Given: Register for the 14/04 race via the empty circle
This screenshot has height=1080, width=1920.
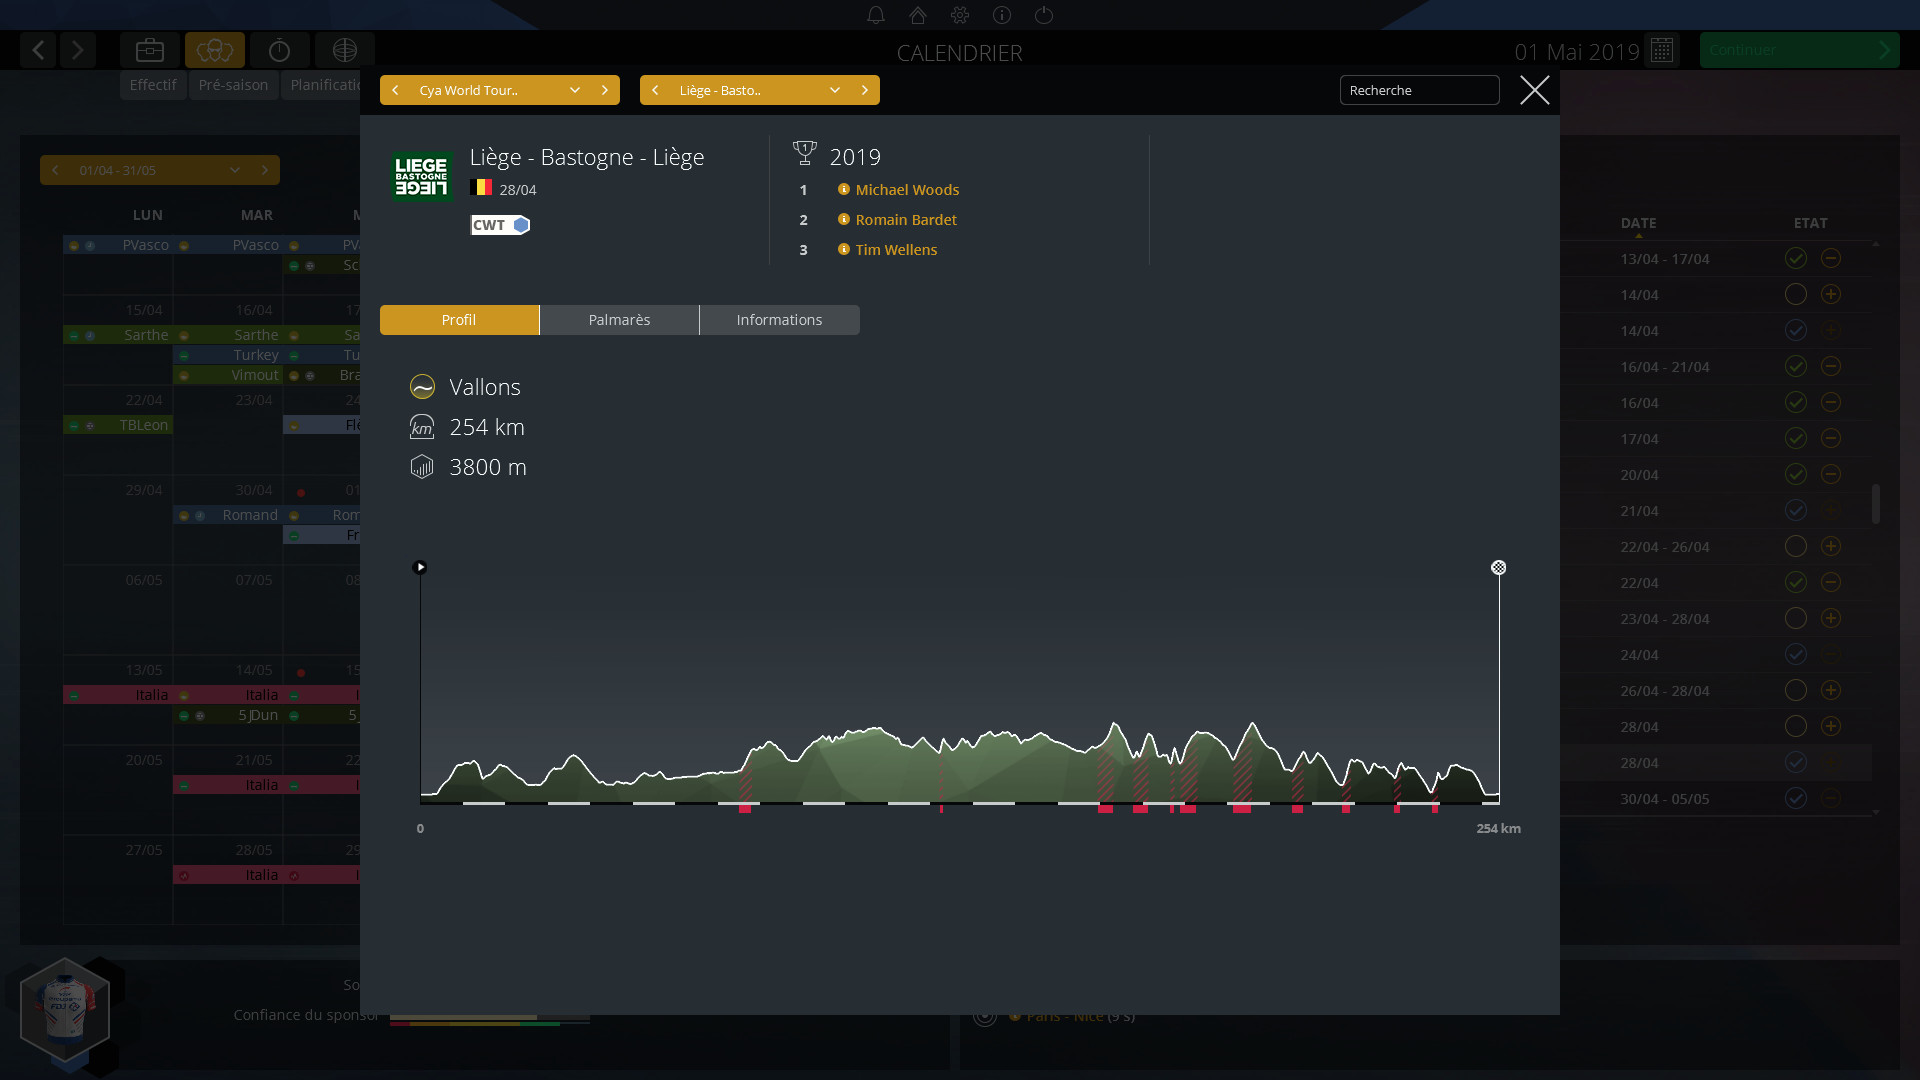Looking at the screenshot, I should point(1796,295).
